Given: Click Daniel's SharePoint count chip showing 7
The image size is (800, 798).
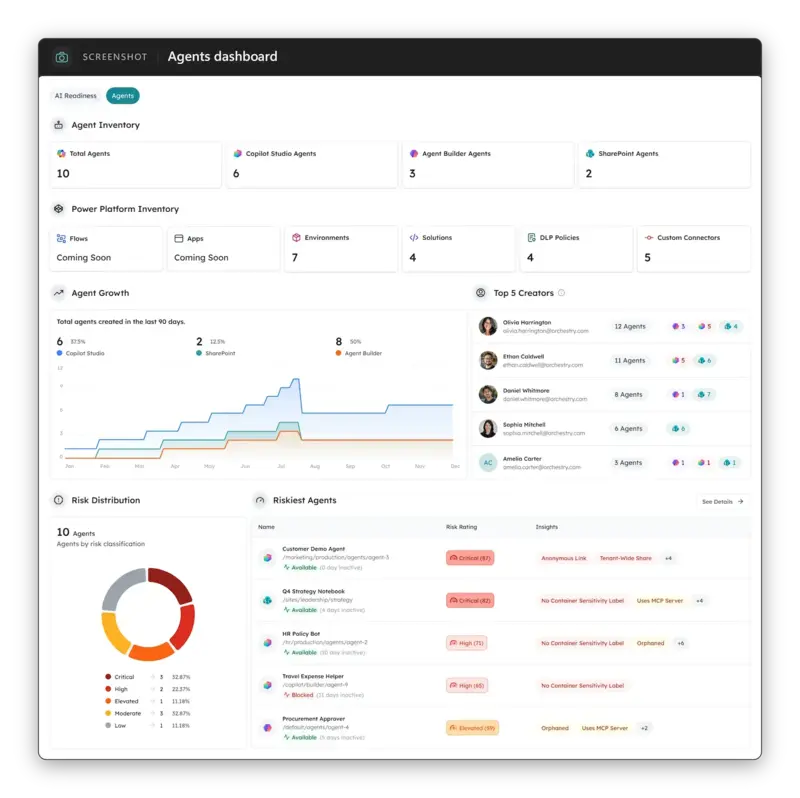Looking at the screenshot, I should (704, 395).
